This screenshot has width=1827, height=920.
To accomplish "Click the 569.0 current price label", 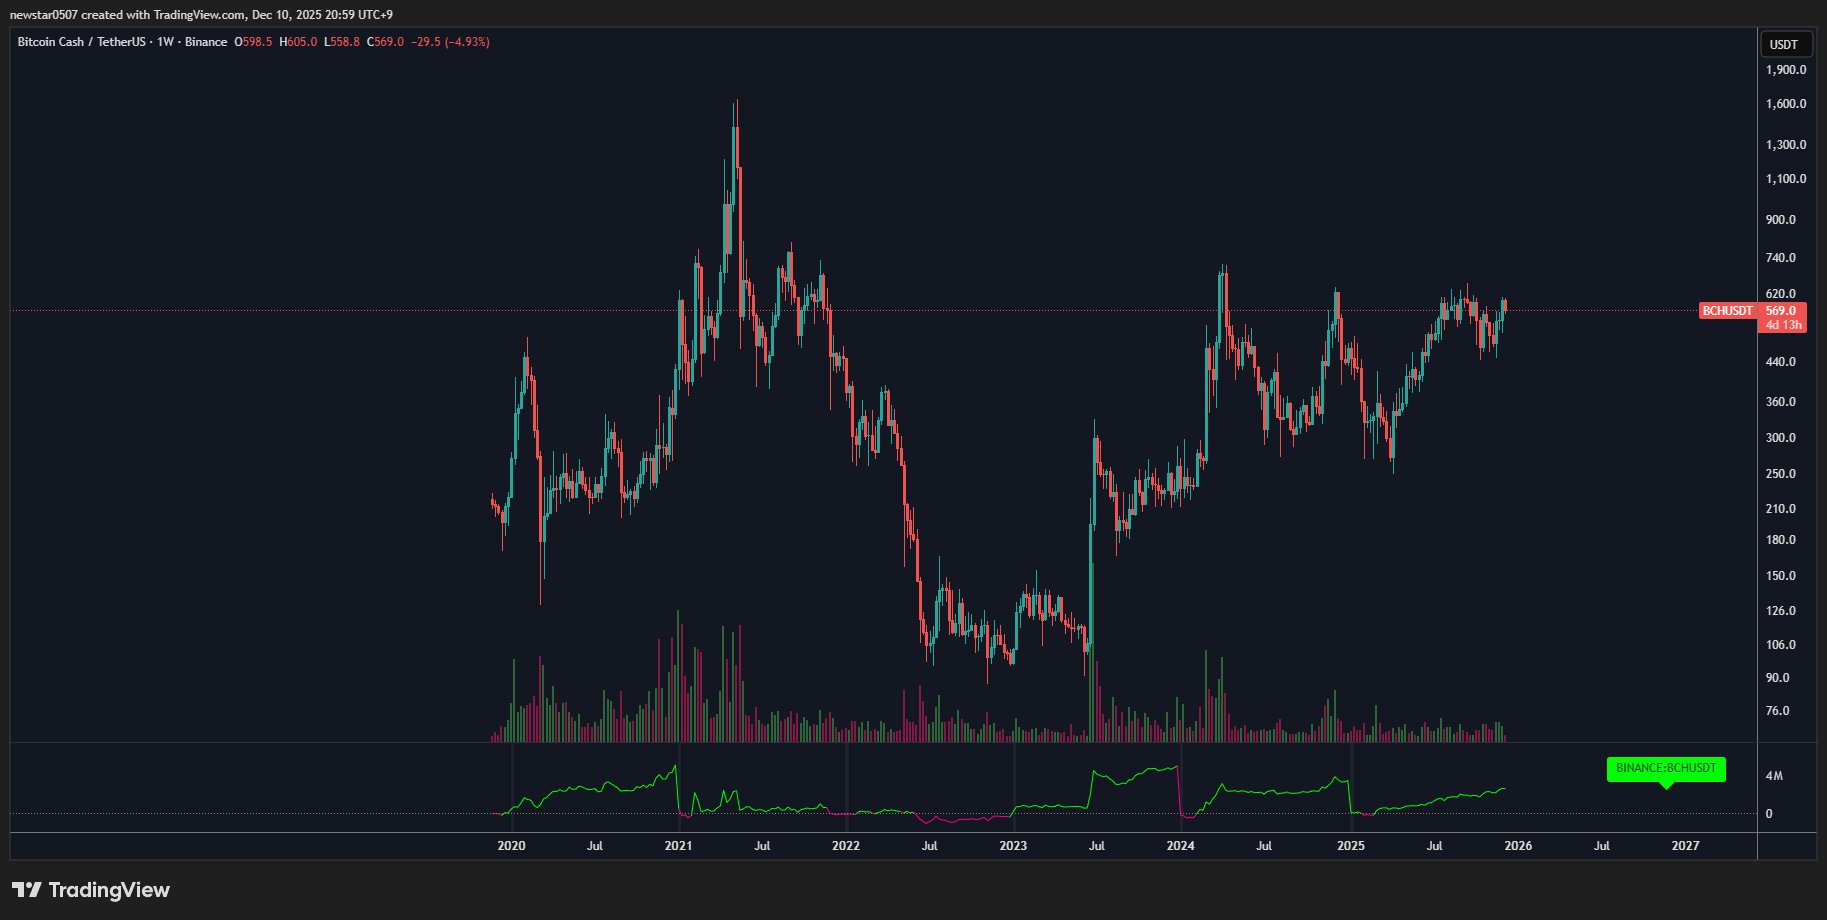I will coord(1781,311).
